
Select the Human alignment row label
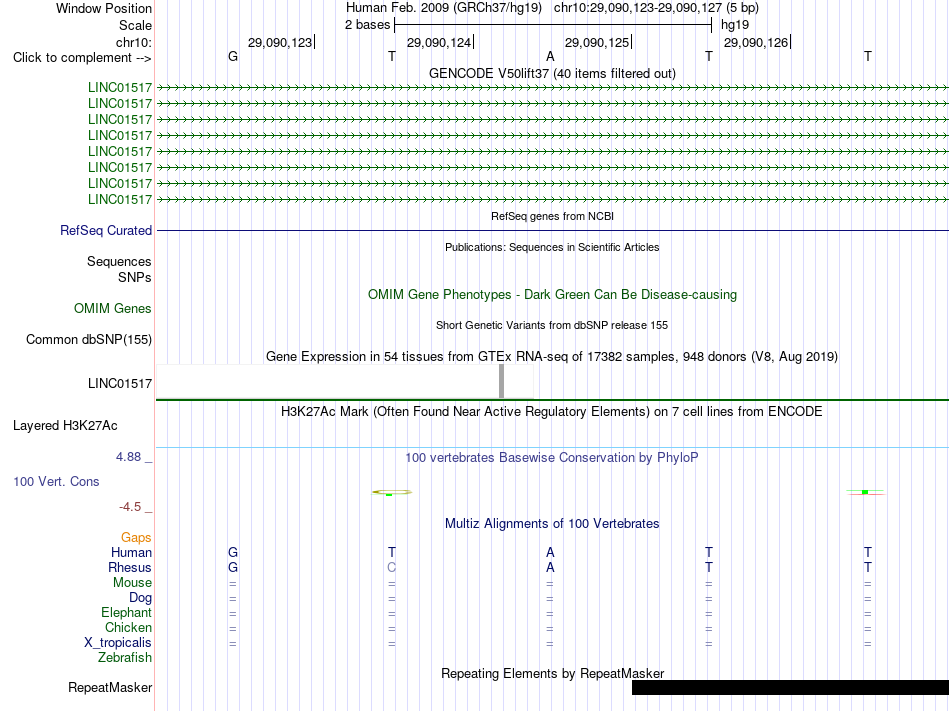tap(131, 552)
